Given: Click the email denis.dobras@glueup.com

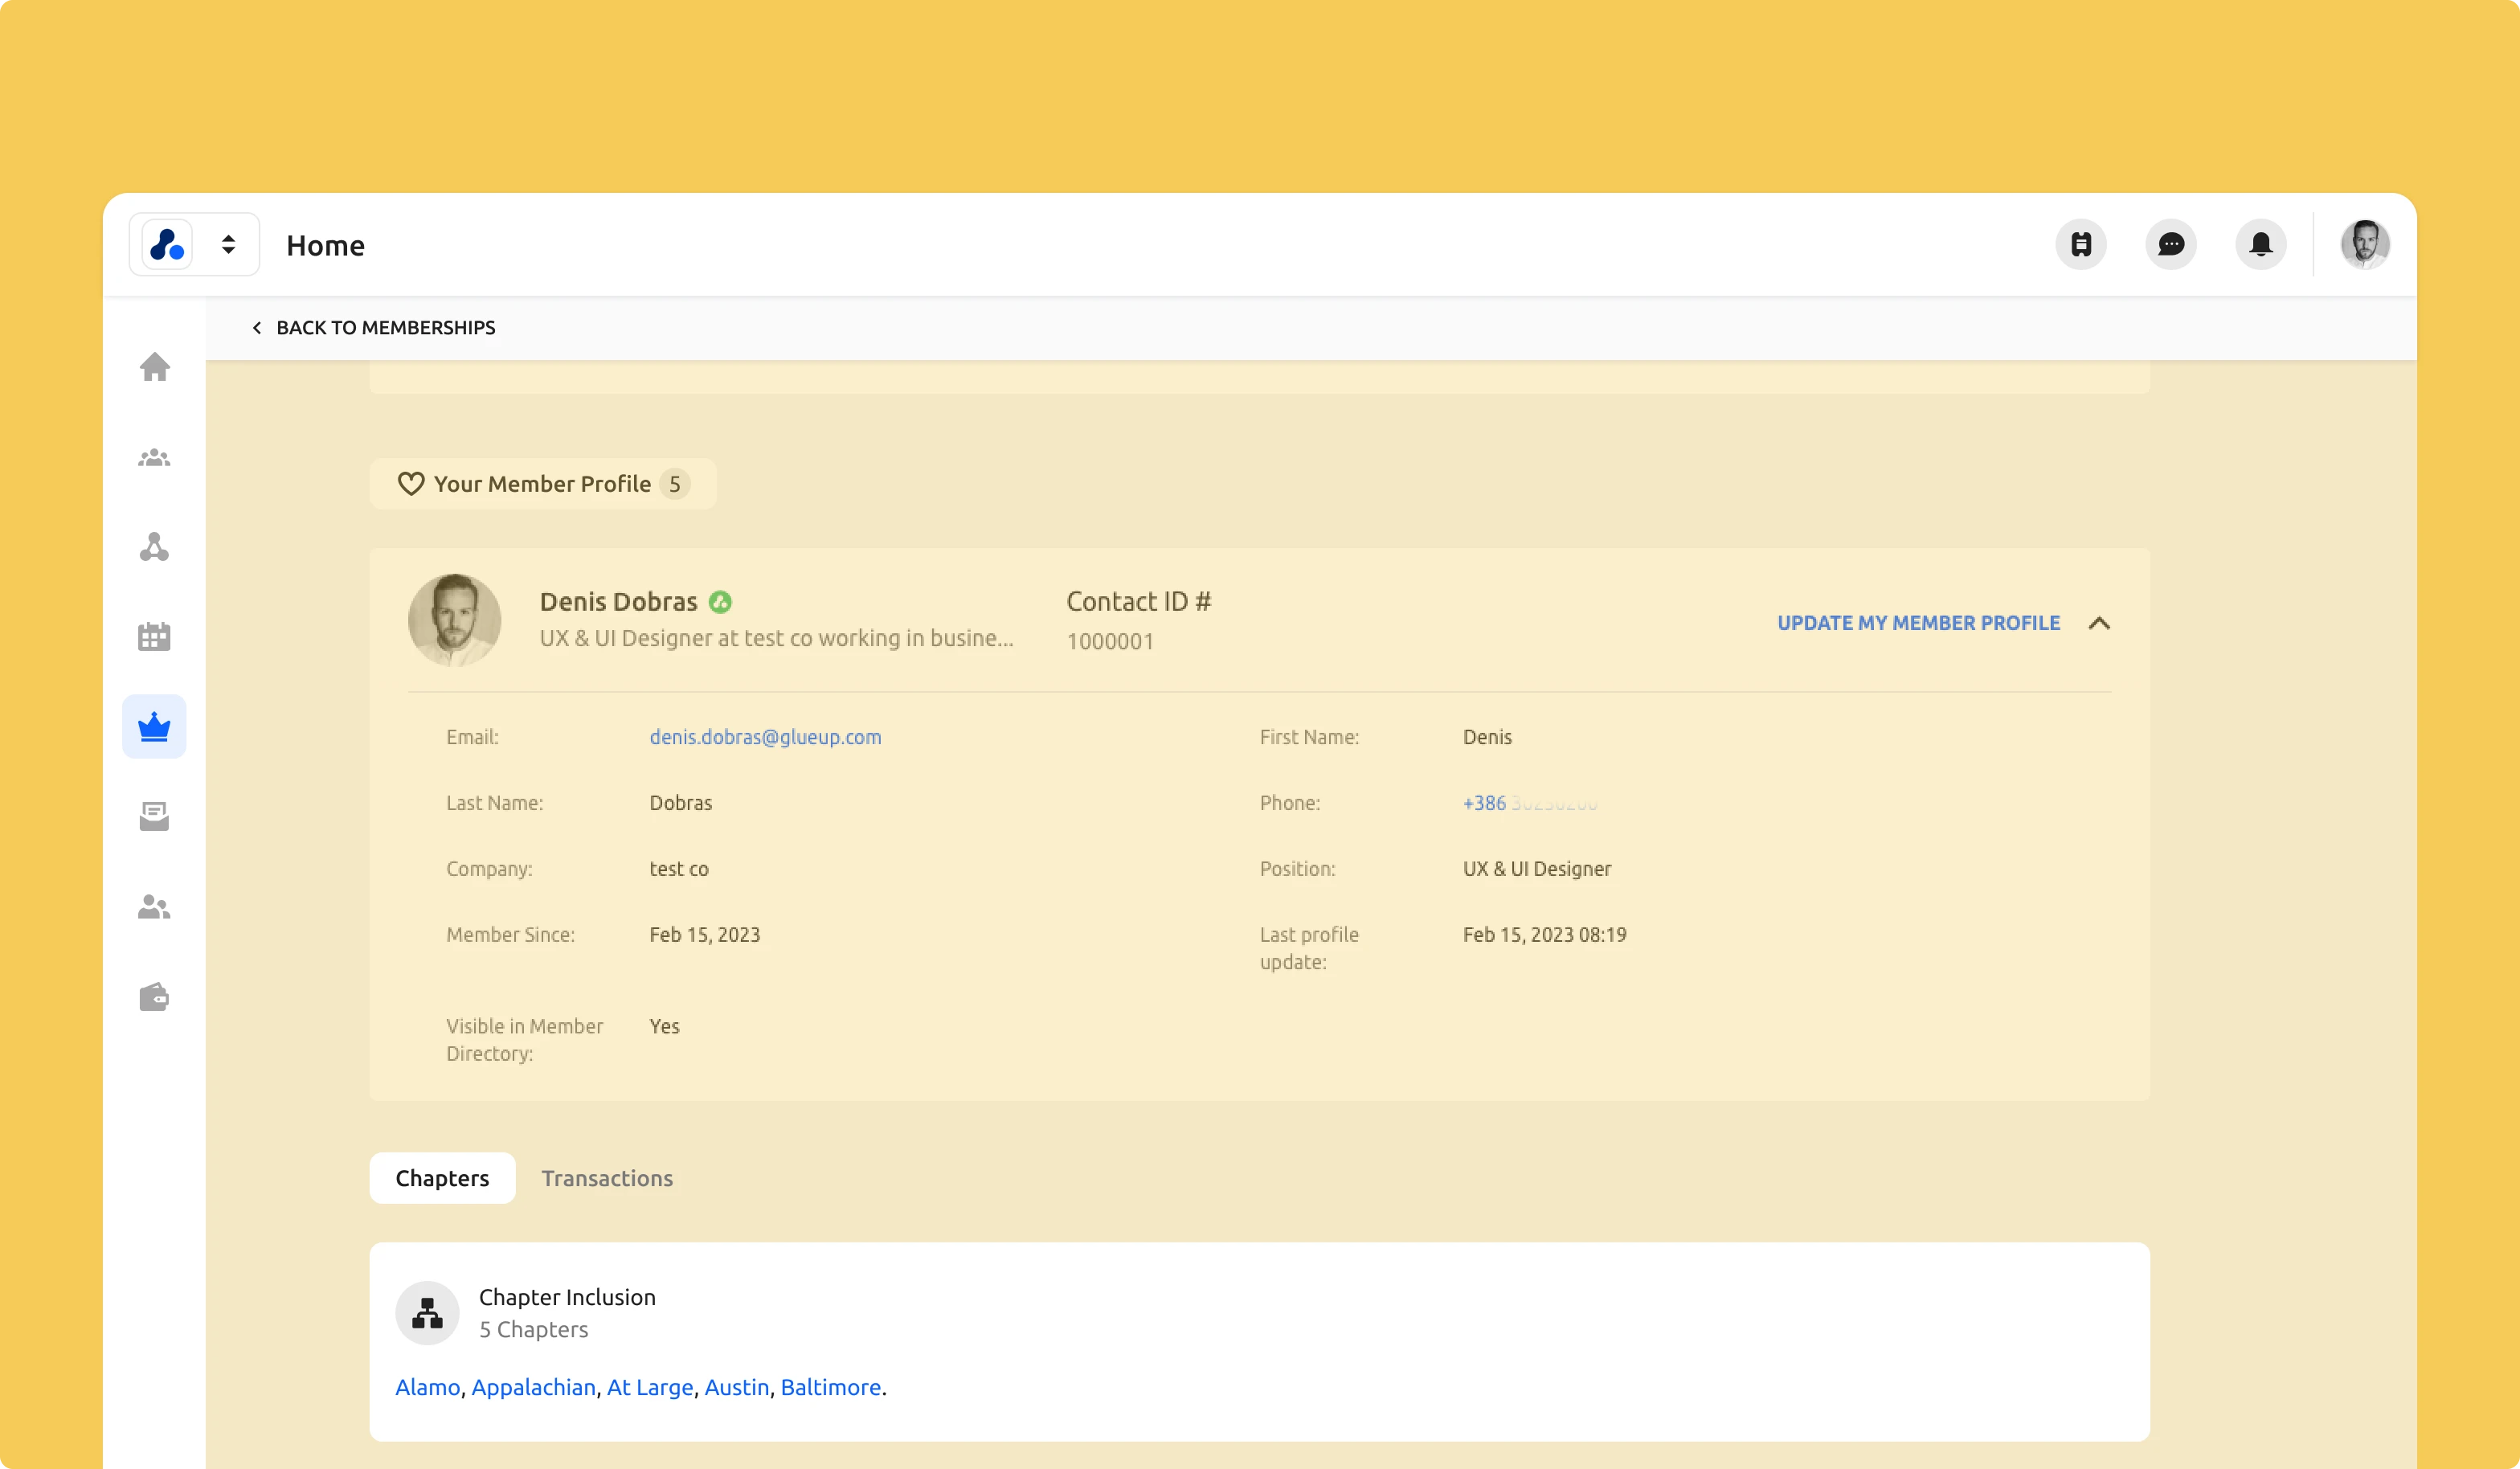Looking at the screenshot, I should point(765,737).
